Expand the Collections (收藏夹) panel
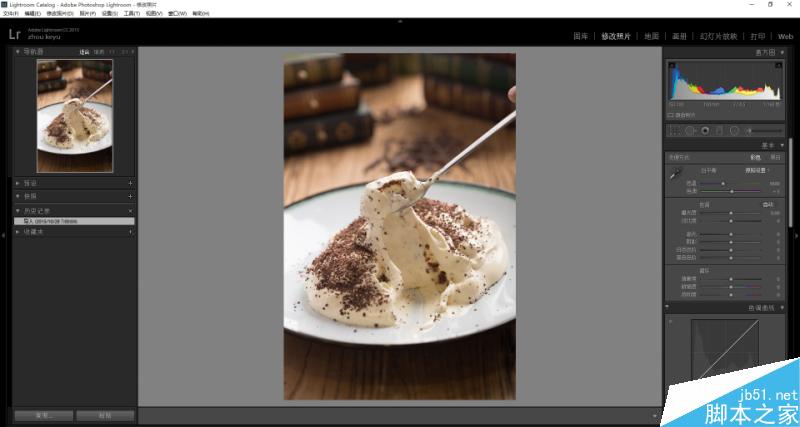This screenshot has height=427, width=800. (18, 232)
